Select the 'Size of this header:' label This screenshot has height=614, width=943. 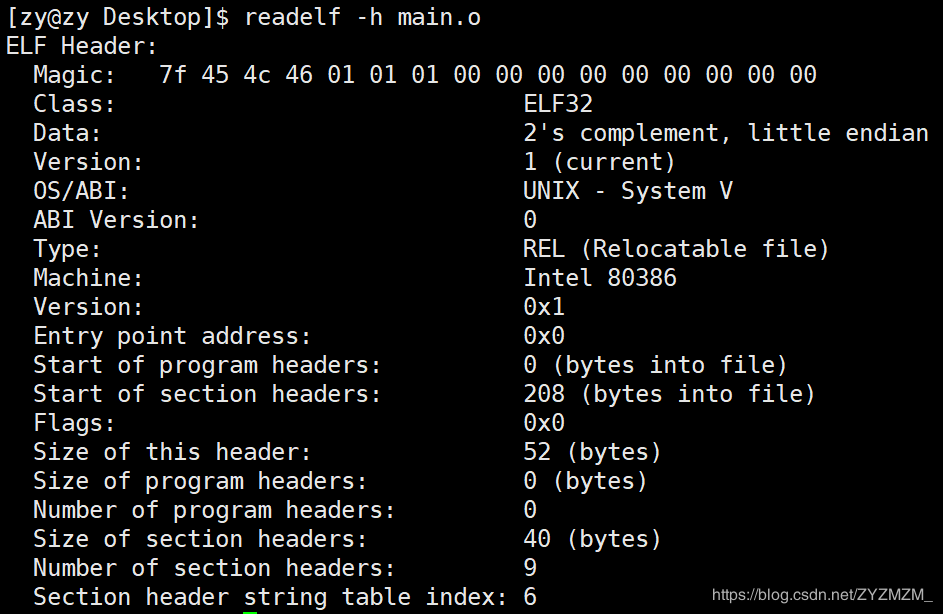(x=172, y=452)
